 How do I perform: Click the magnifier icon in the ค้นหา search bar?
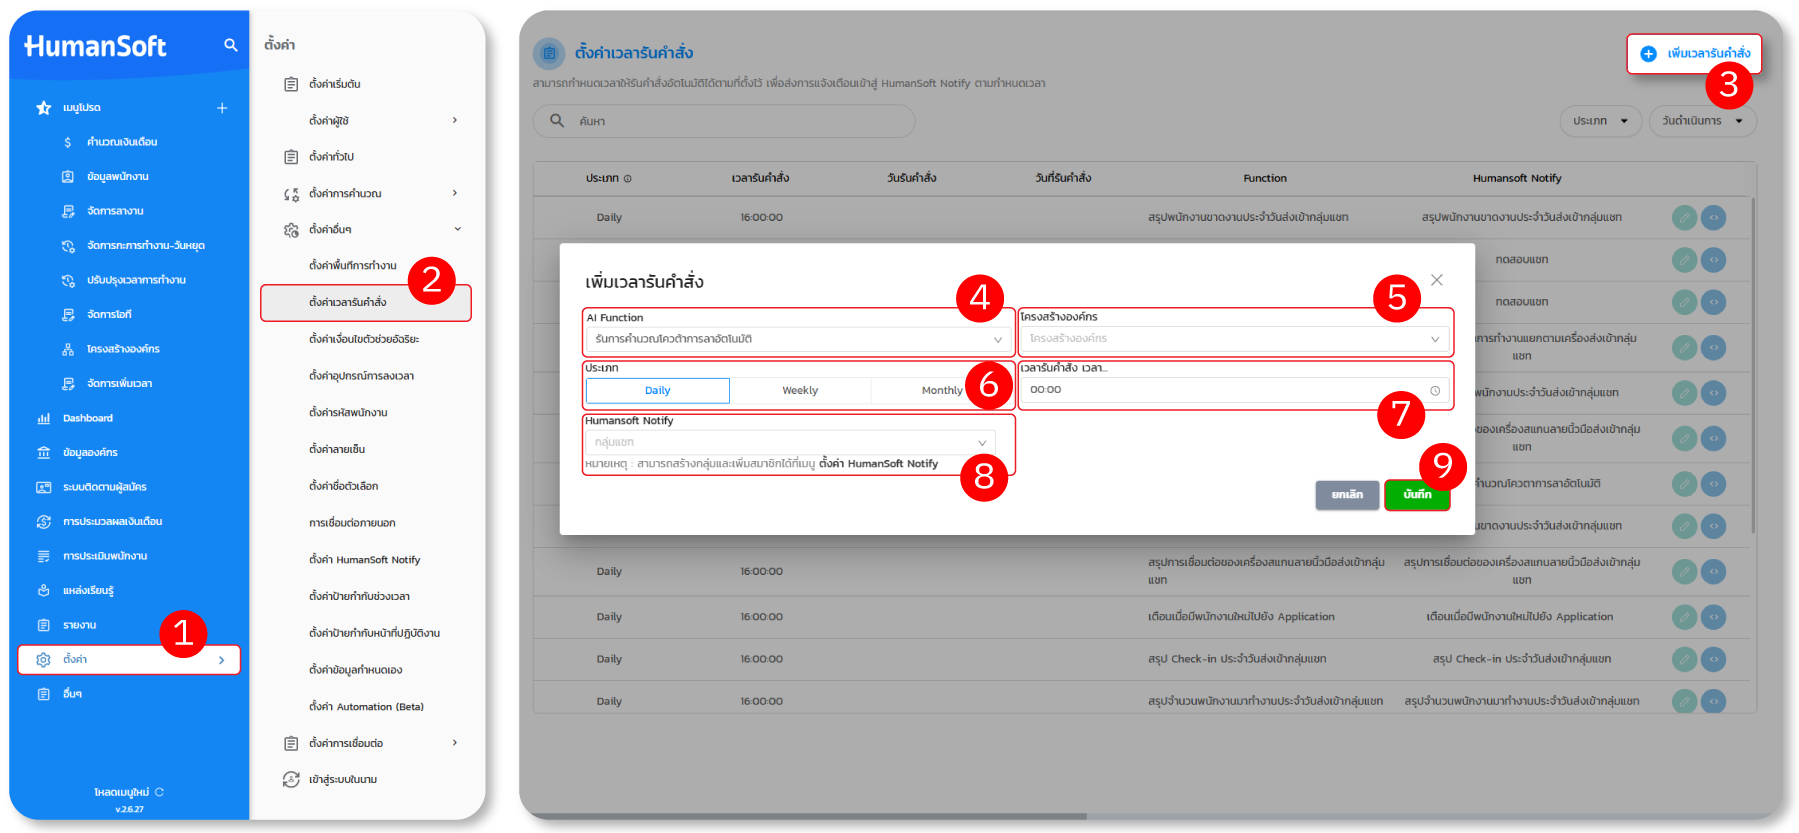point(557,121)
